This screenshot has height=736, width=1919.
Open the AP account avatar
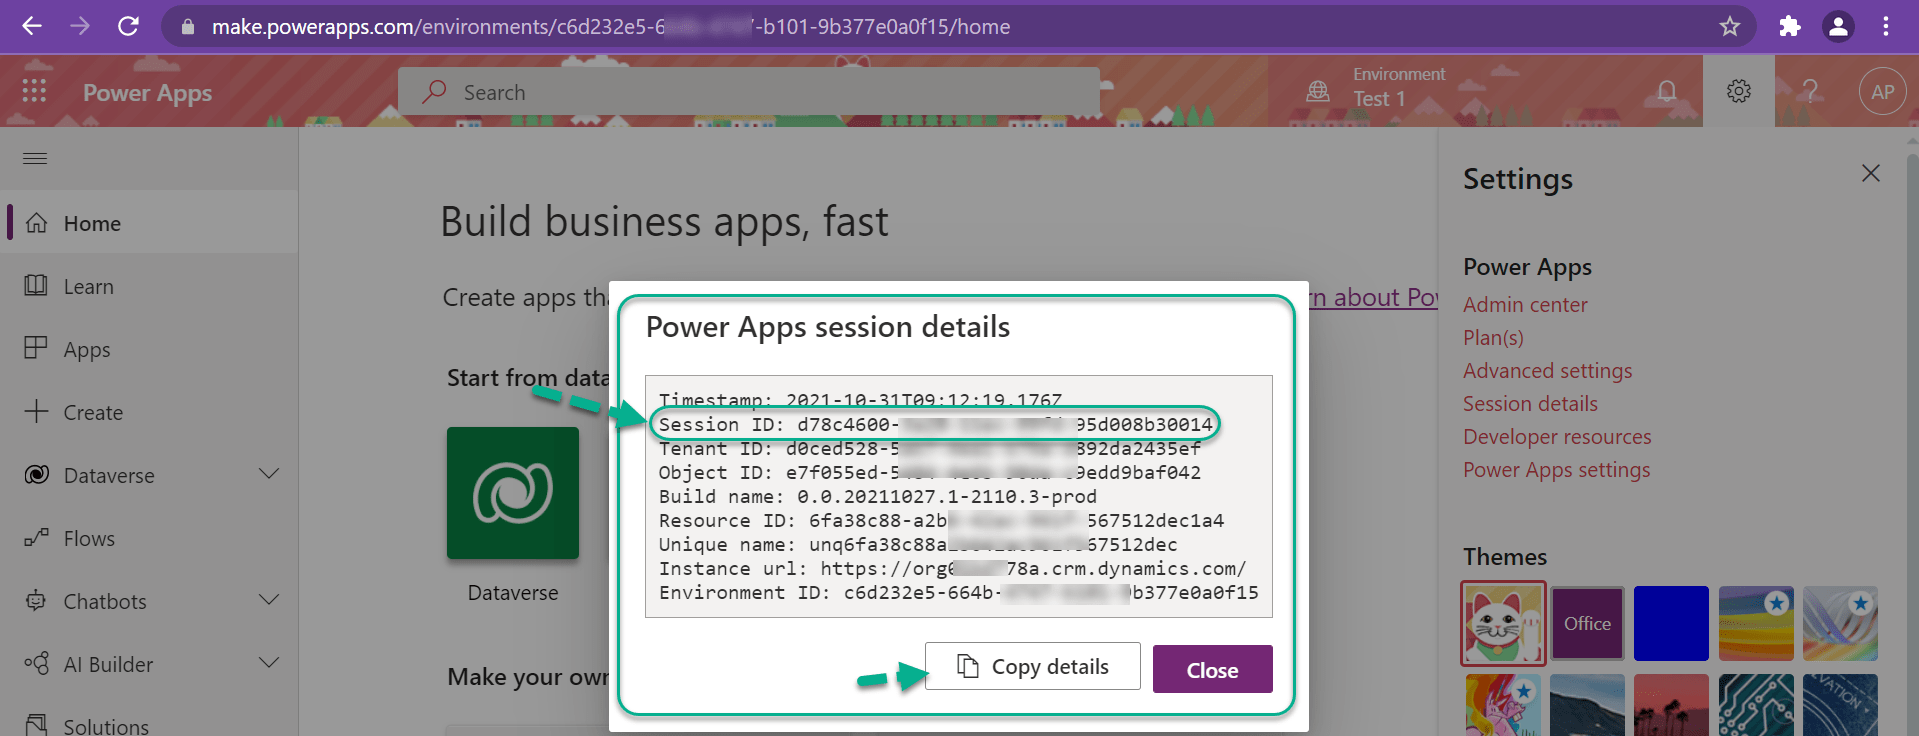coord(1882,92)
